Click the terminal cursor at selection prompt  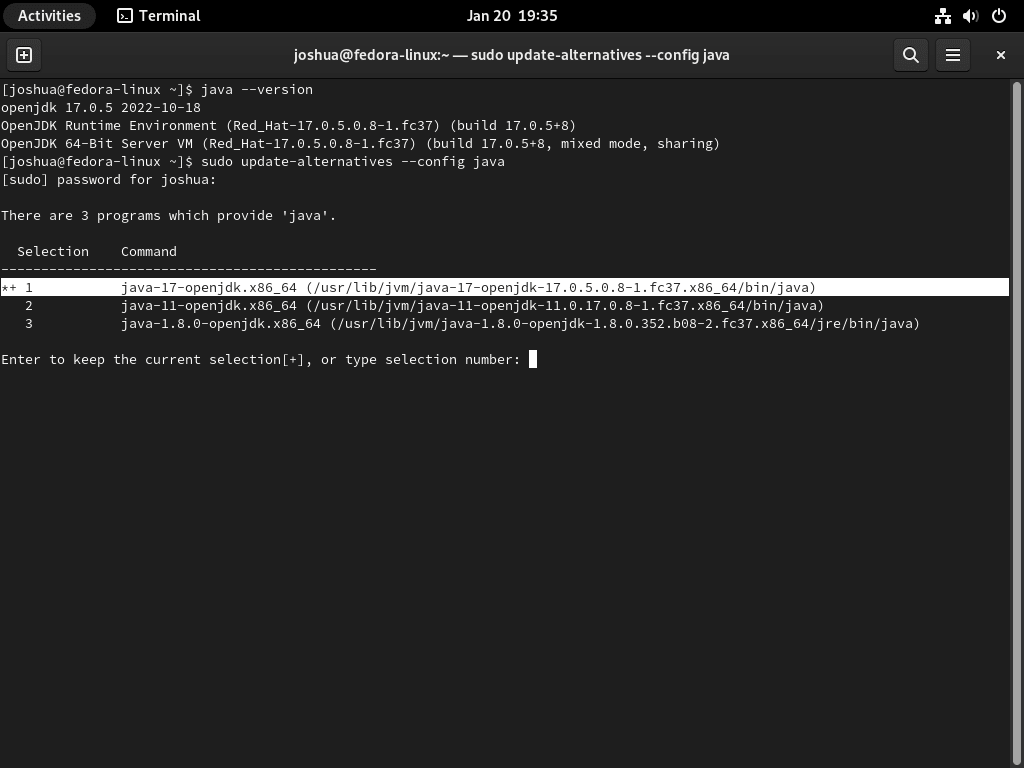pos(533,359)
